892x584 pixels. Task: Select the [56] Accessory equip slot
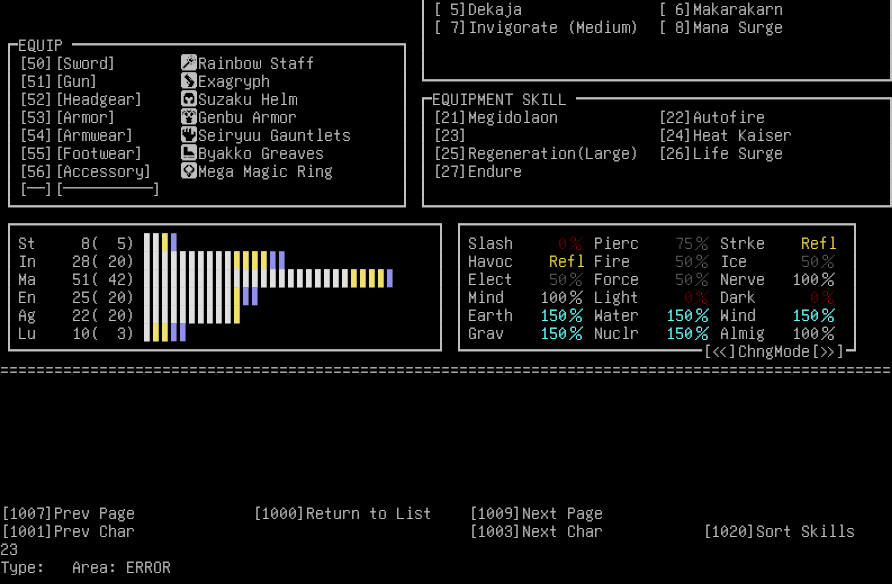85,172
